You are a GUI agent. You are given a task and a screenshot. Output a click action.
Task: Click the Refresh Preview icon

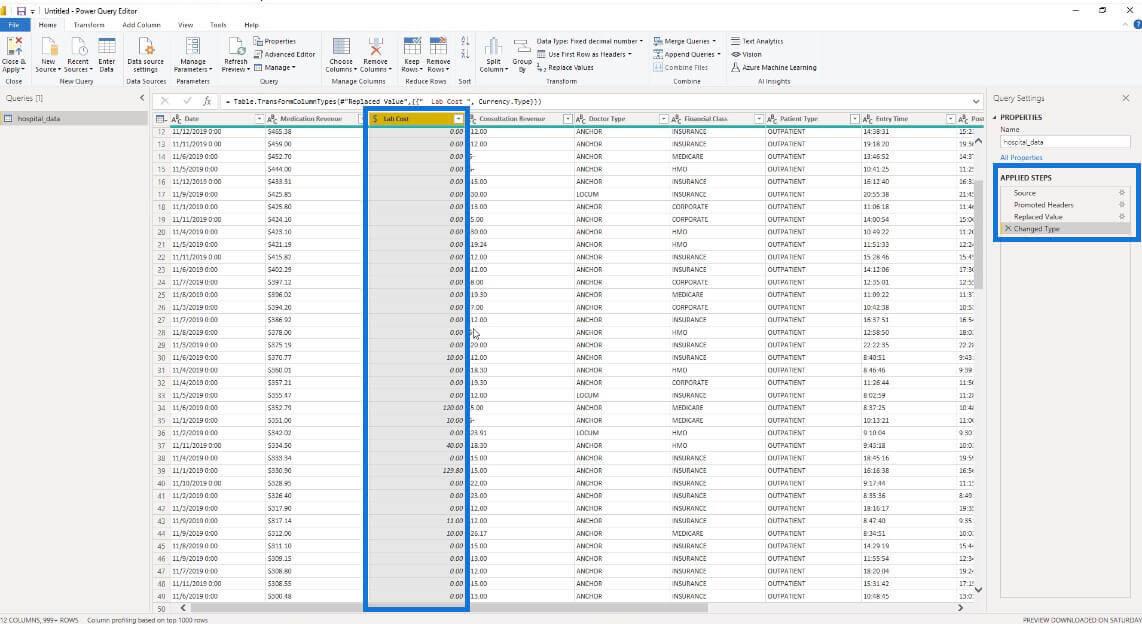pos(235,46)
